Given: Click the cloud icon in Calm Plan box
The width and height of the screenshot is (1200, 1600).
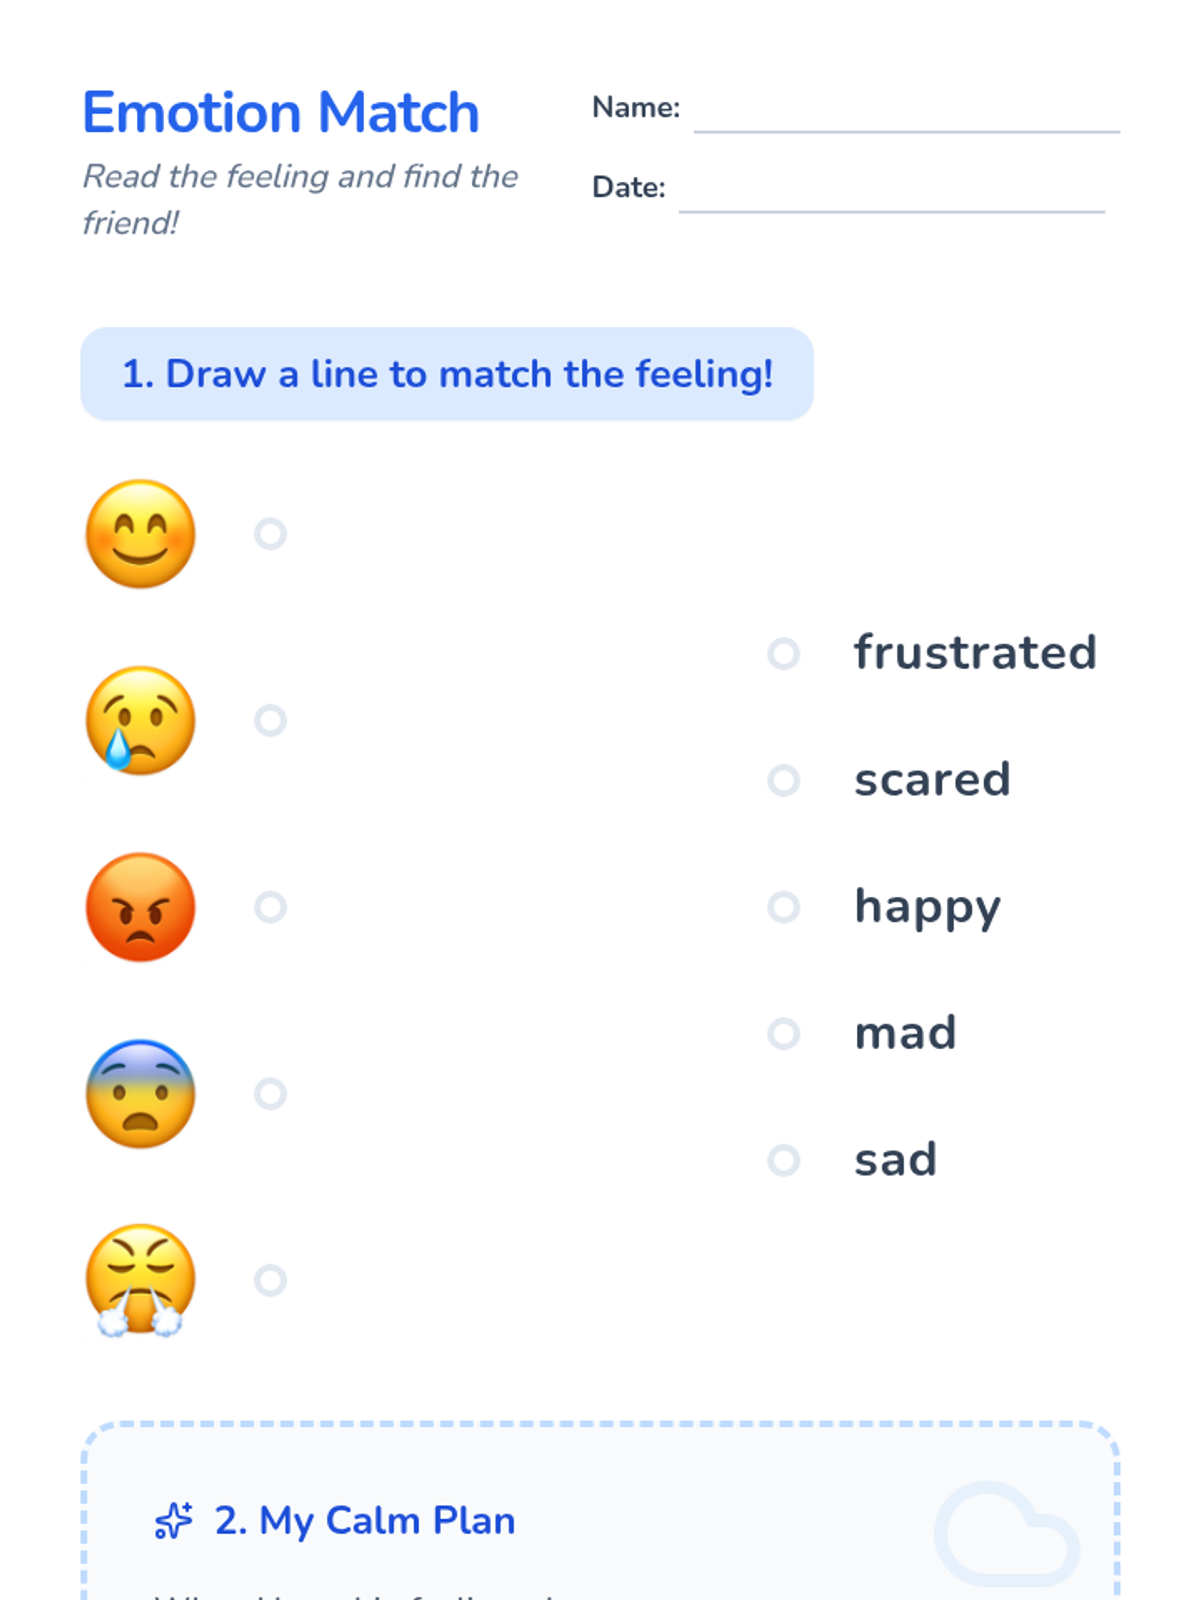Looking at the screenshot, I should point(1007,1533).
